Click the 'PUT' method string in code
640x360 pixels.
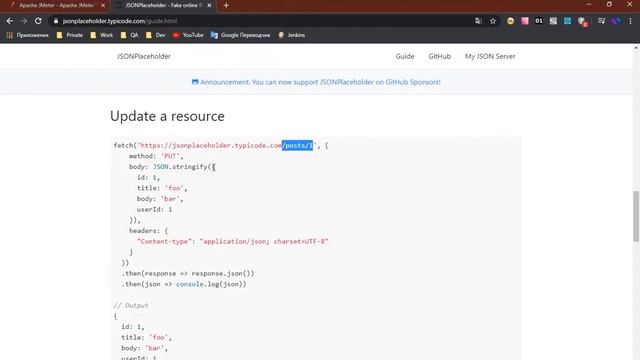tap(170, 156)
